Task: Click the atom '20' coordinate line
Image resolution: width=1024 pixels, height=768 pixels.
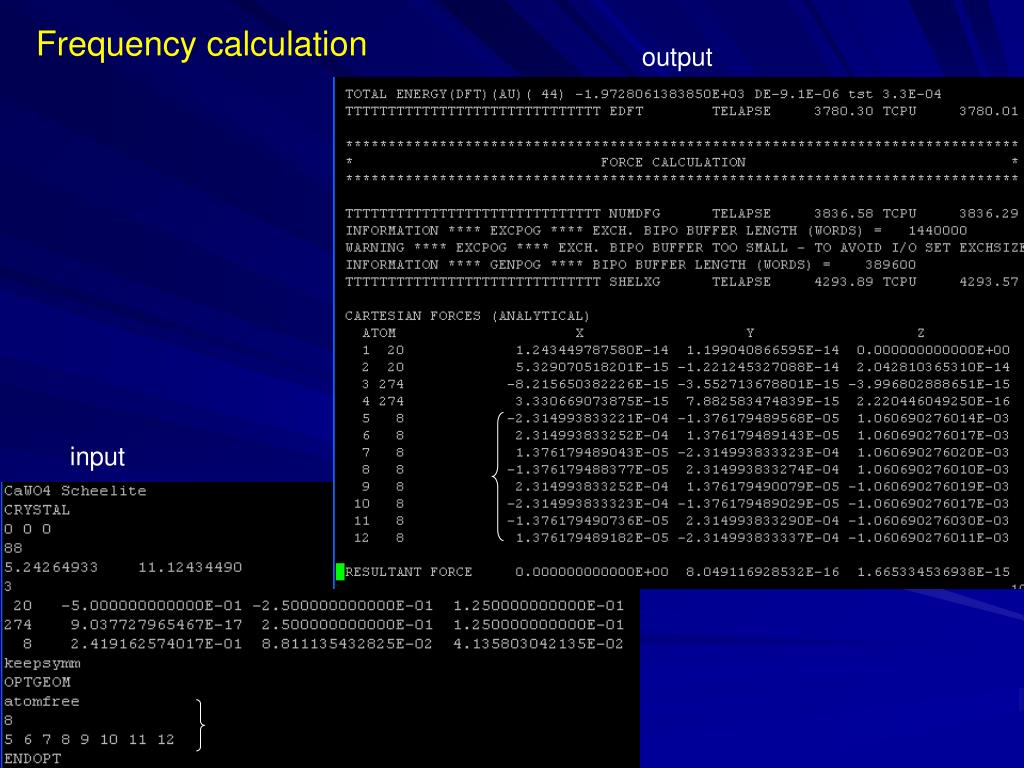Action: pos(318,605)
